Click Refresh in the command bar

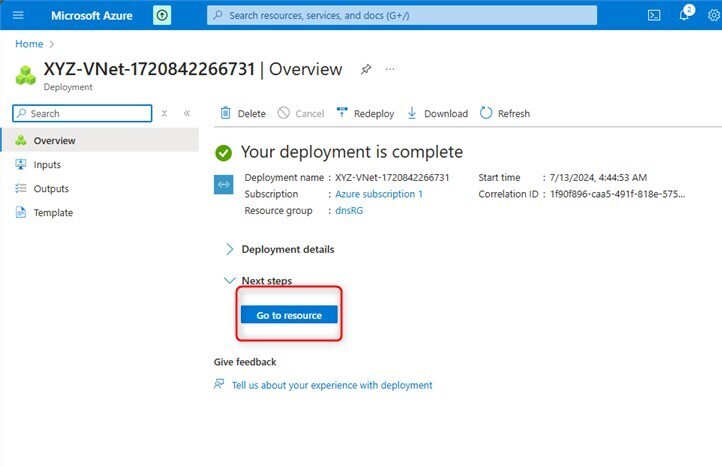tap(505, 113)
